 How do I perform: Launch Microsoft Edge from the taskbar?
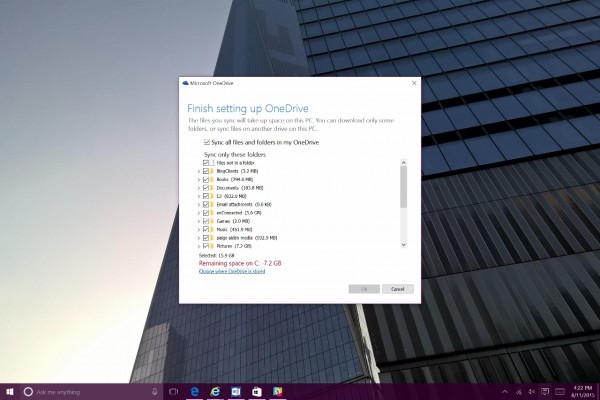click(195, 392)
